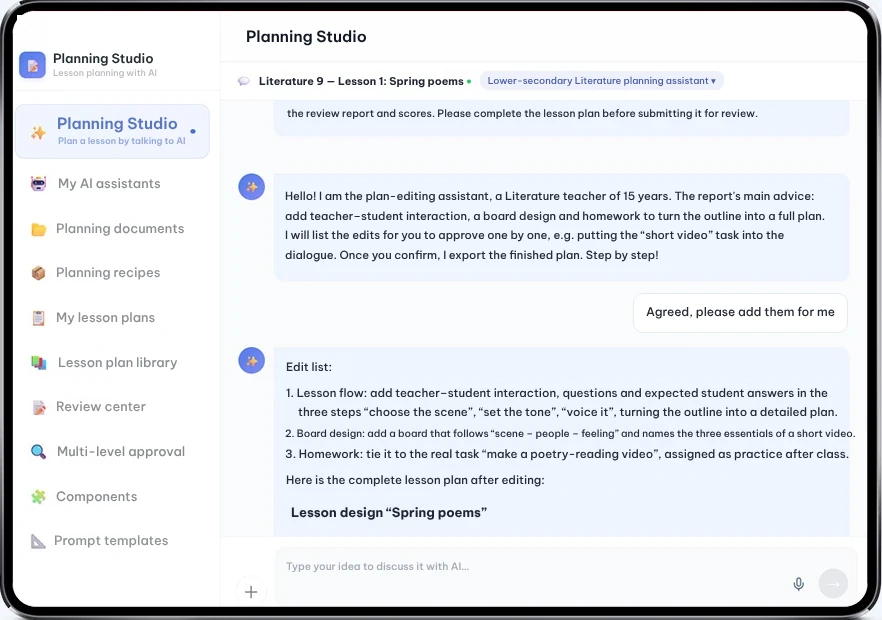Click the Planning Studio app logo icon
This screenshot has width=882, height=620.
coord(32,65)
